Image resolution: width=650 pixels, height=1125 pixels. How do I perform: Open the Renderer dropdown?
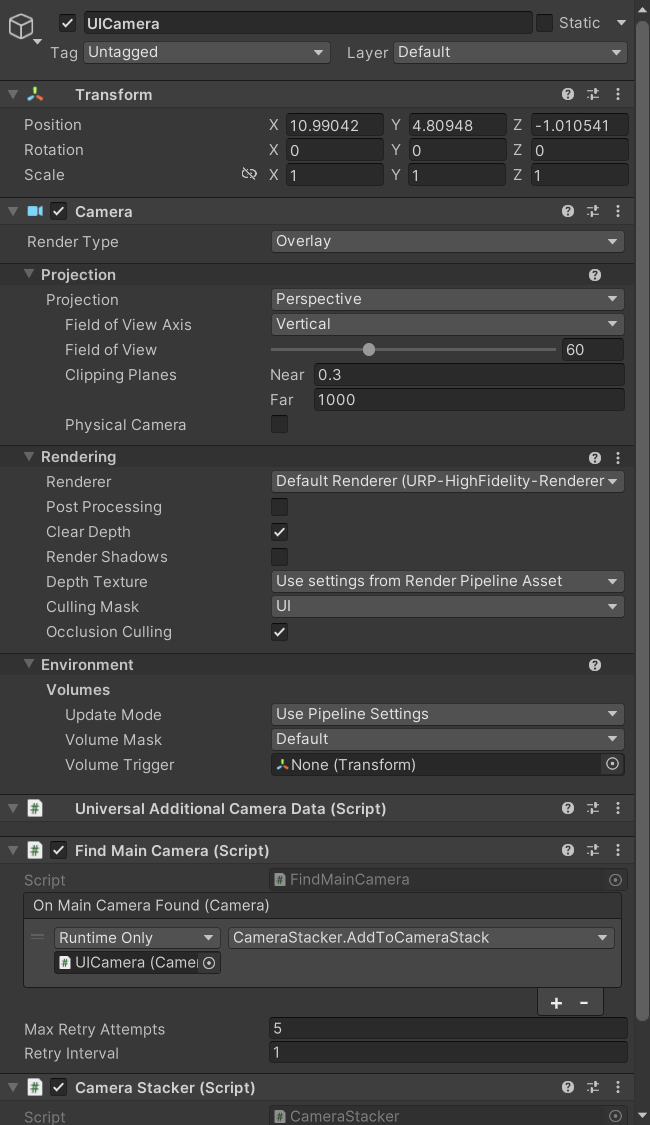point(448,481)
